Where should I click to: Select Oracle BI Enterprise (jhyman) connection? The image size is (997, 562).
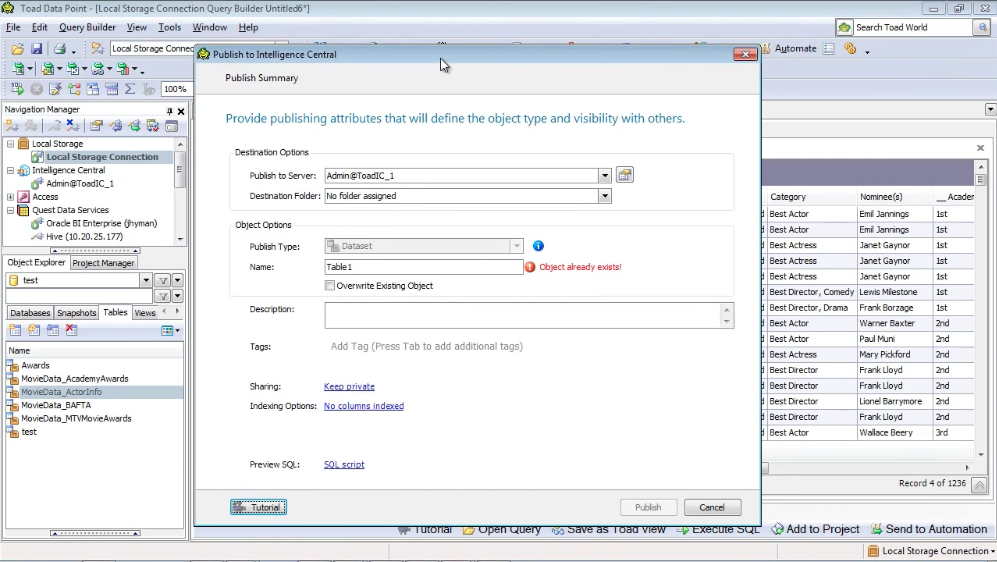[x=101, y=223]
